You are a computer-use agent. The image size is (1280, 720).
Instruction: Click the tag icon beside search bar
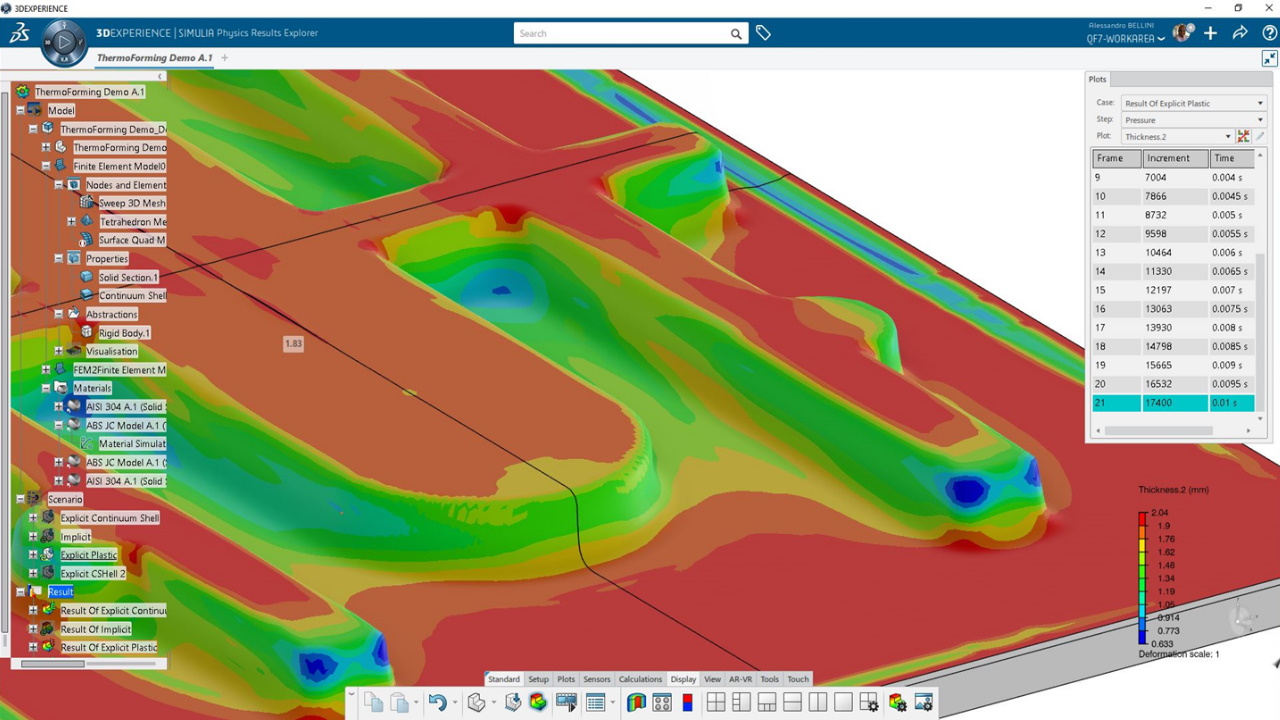[763, 33]
